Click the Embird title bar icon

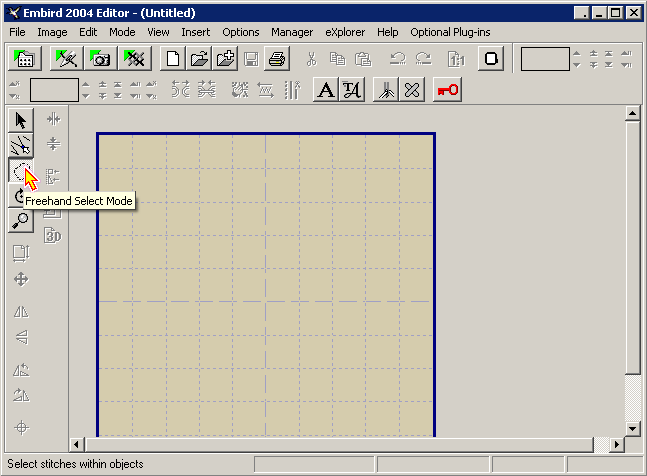coord(14,13)
